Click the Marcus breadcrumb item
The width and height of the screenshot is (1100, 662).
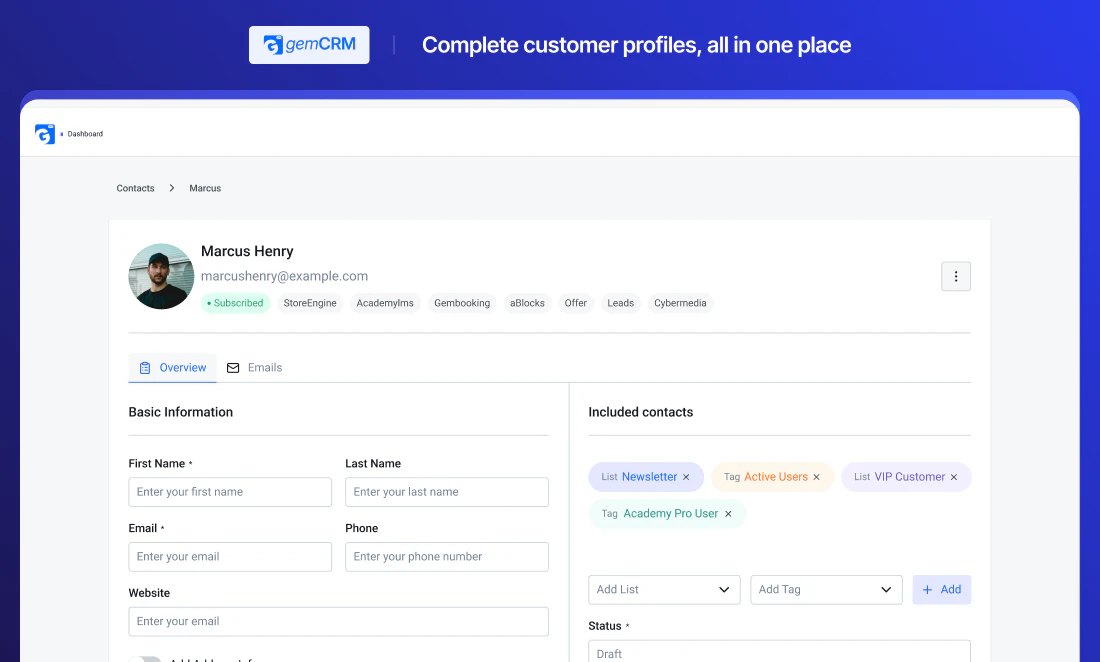coord(205,188)
